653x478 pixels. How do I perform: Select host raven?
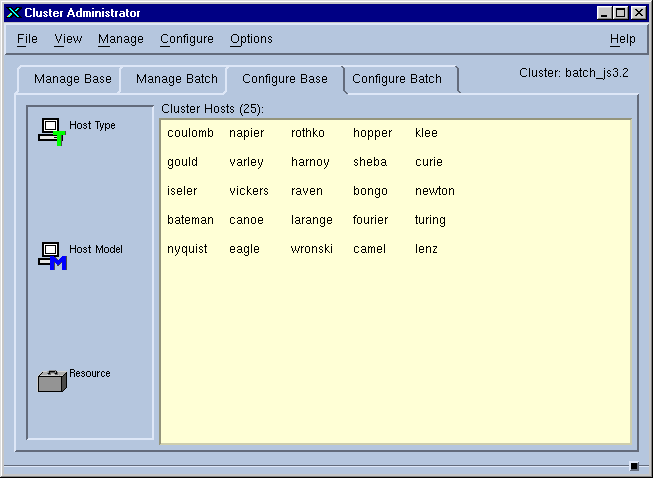point(307,191)
